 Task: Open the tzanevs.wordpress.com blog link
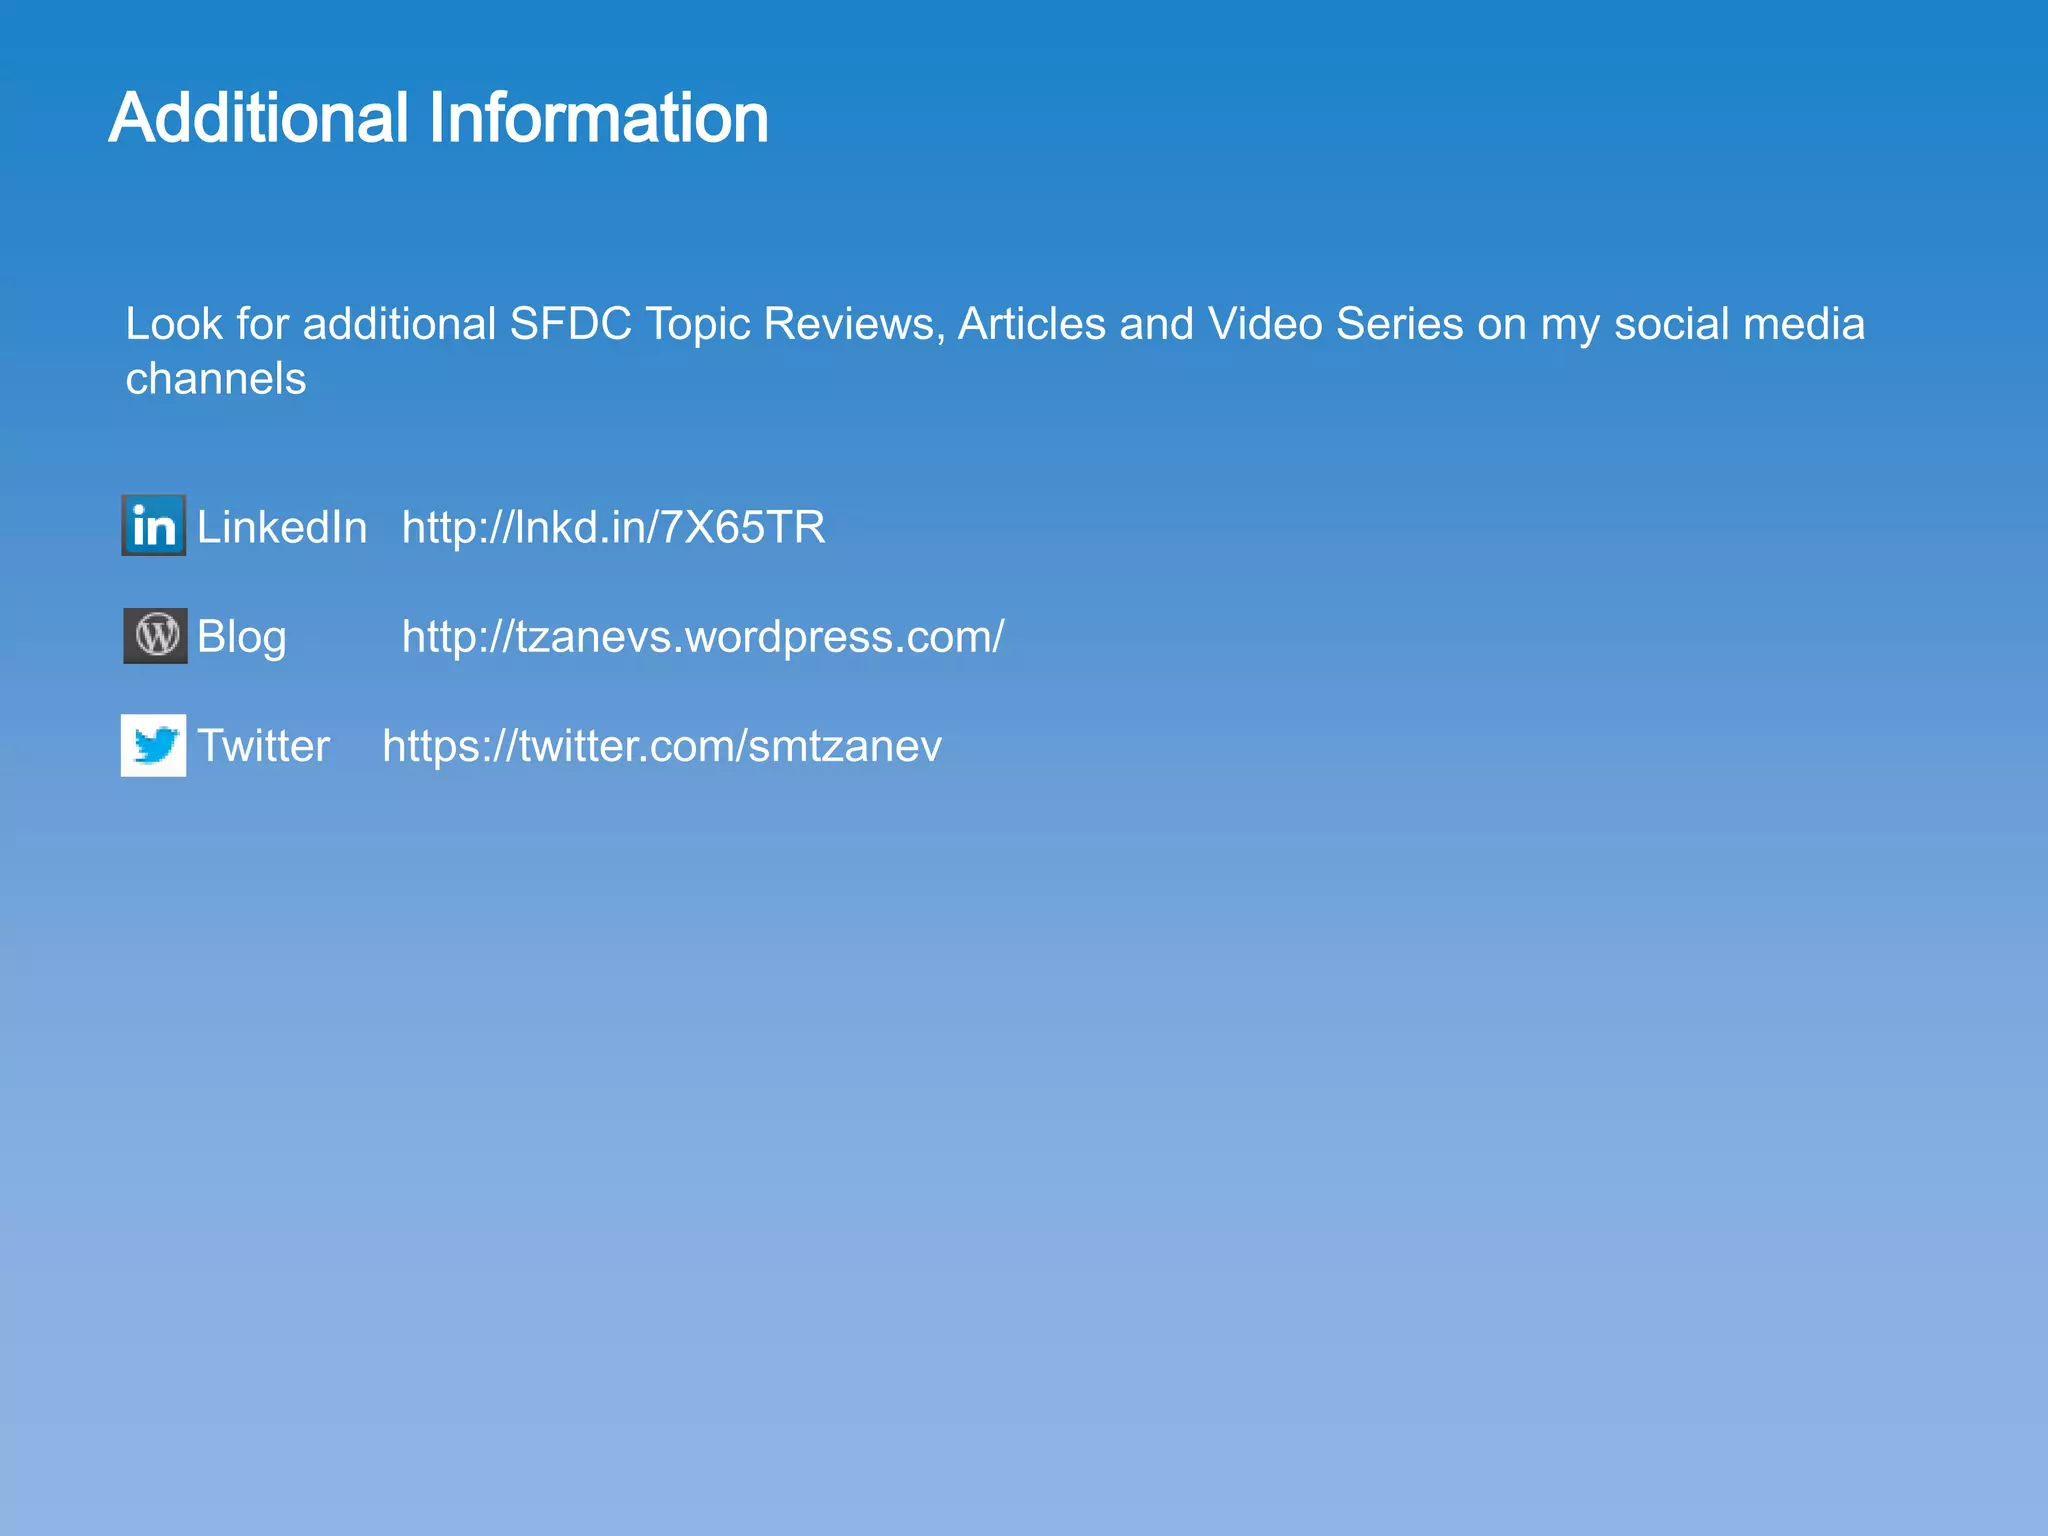click(703, 636)
